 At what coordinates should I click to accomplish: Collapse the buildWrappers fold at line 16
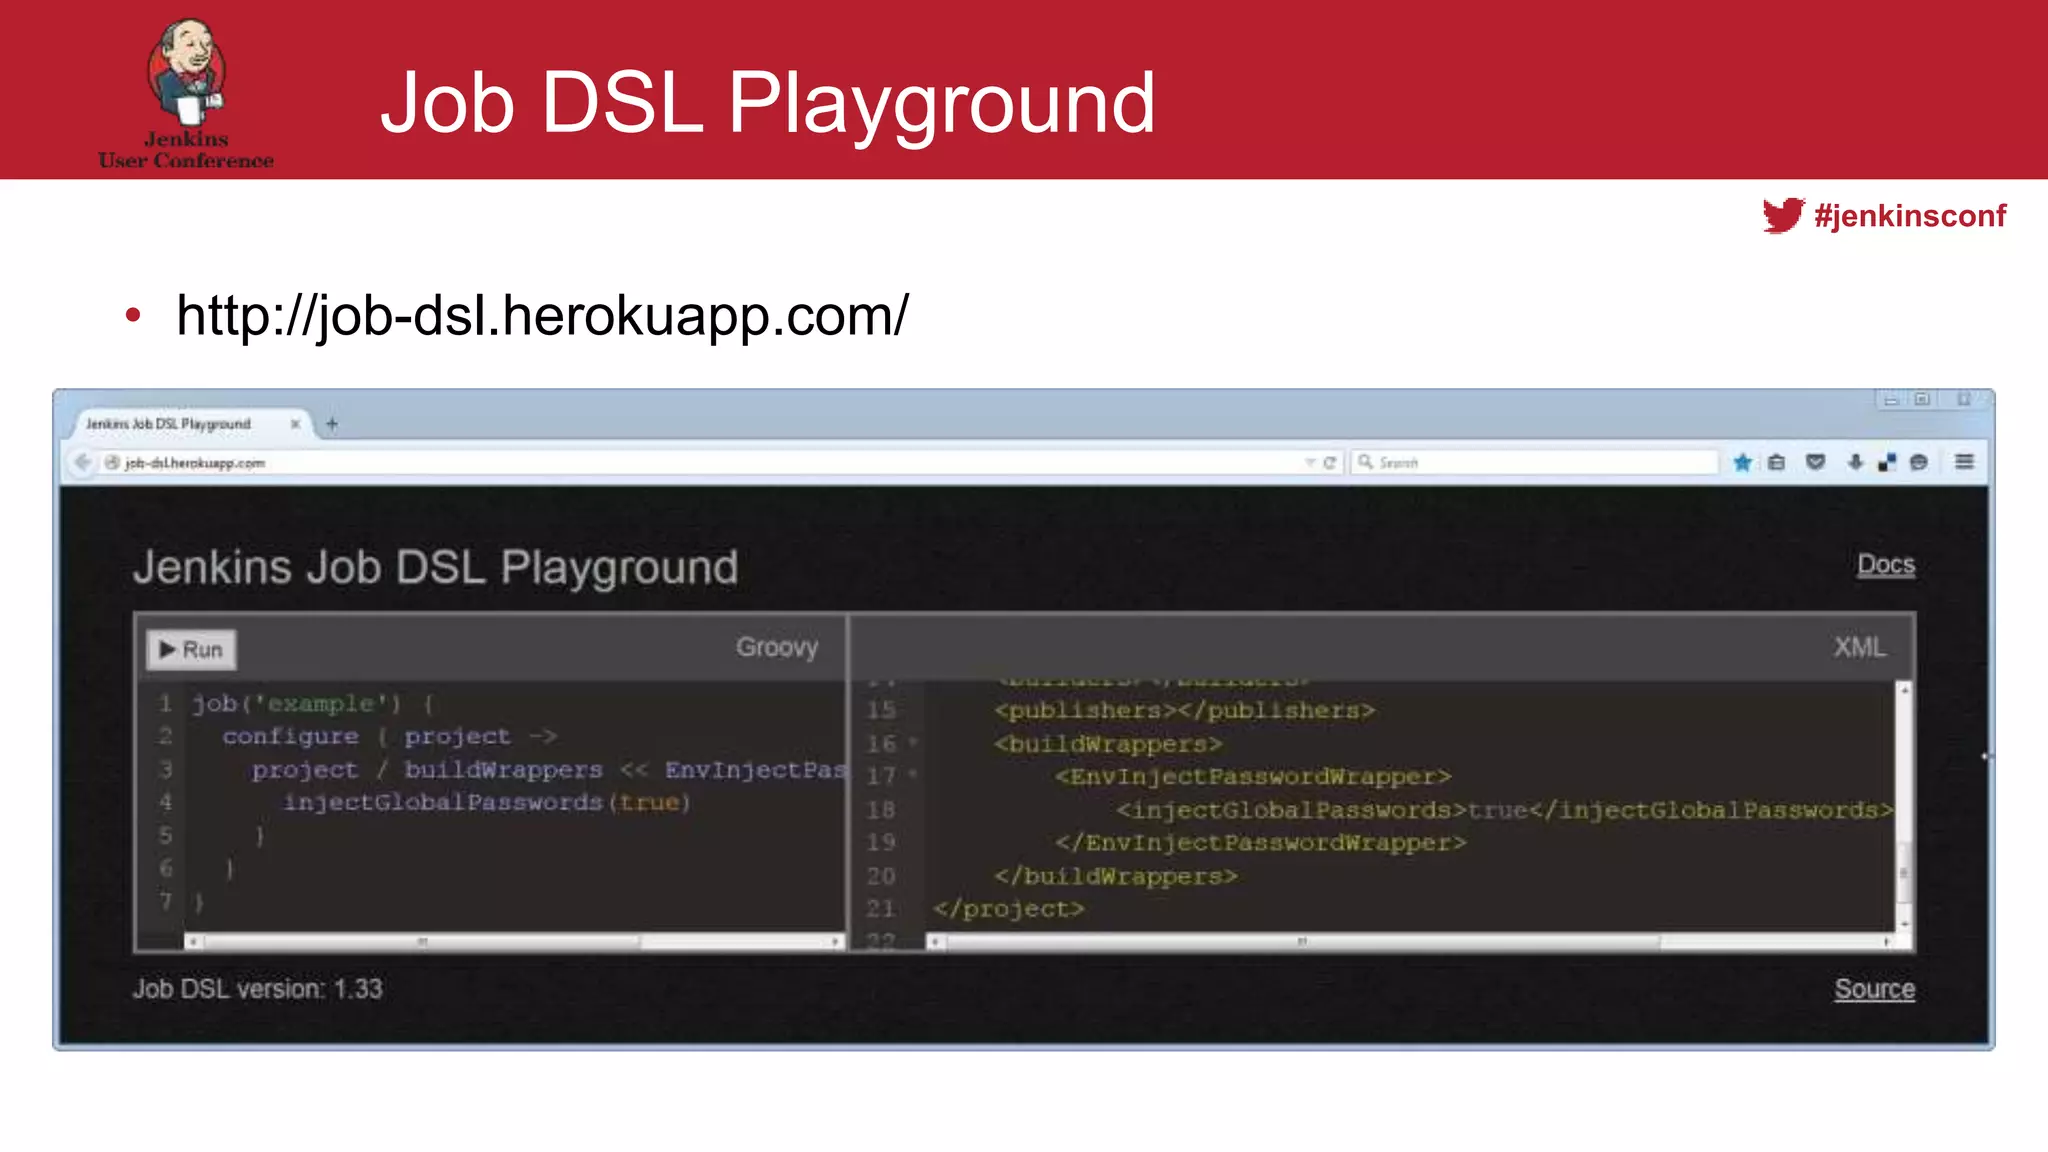pos(913,743)
